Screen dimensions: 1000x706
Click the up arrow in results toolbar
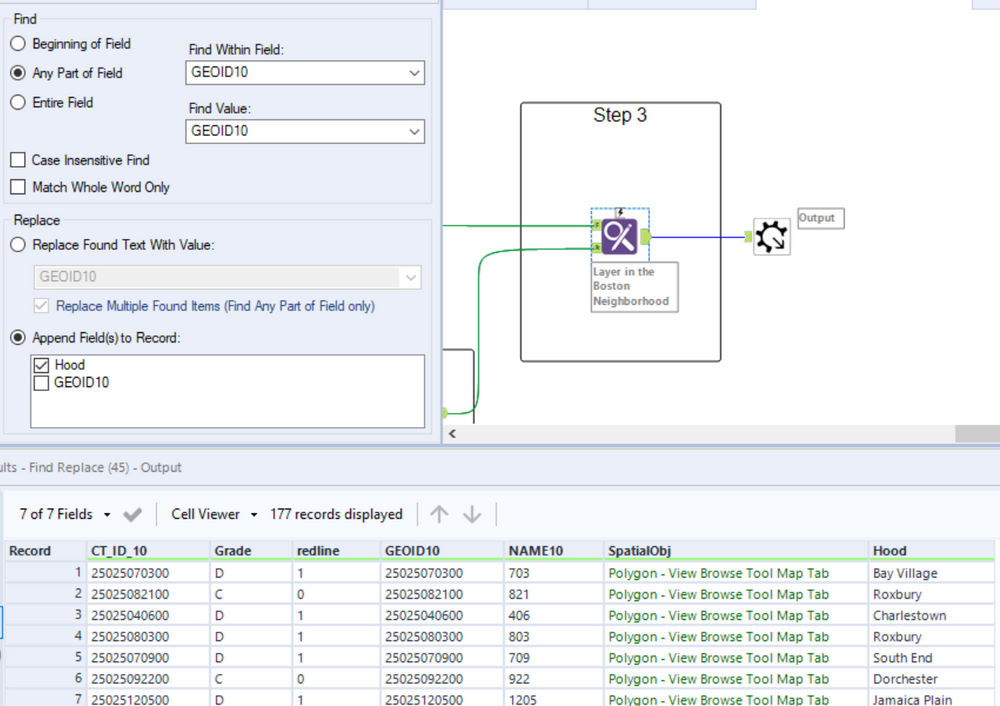click(439, 514)
